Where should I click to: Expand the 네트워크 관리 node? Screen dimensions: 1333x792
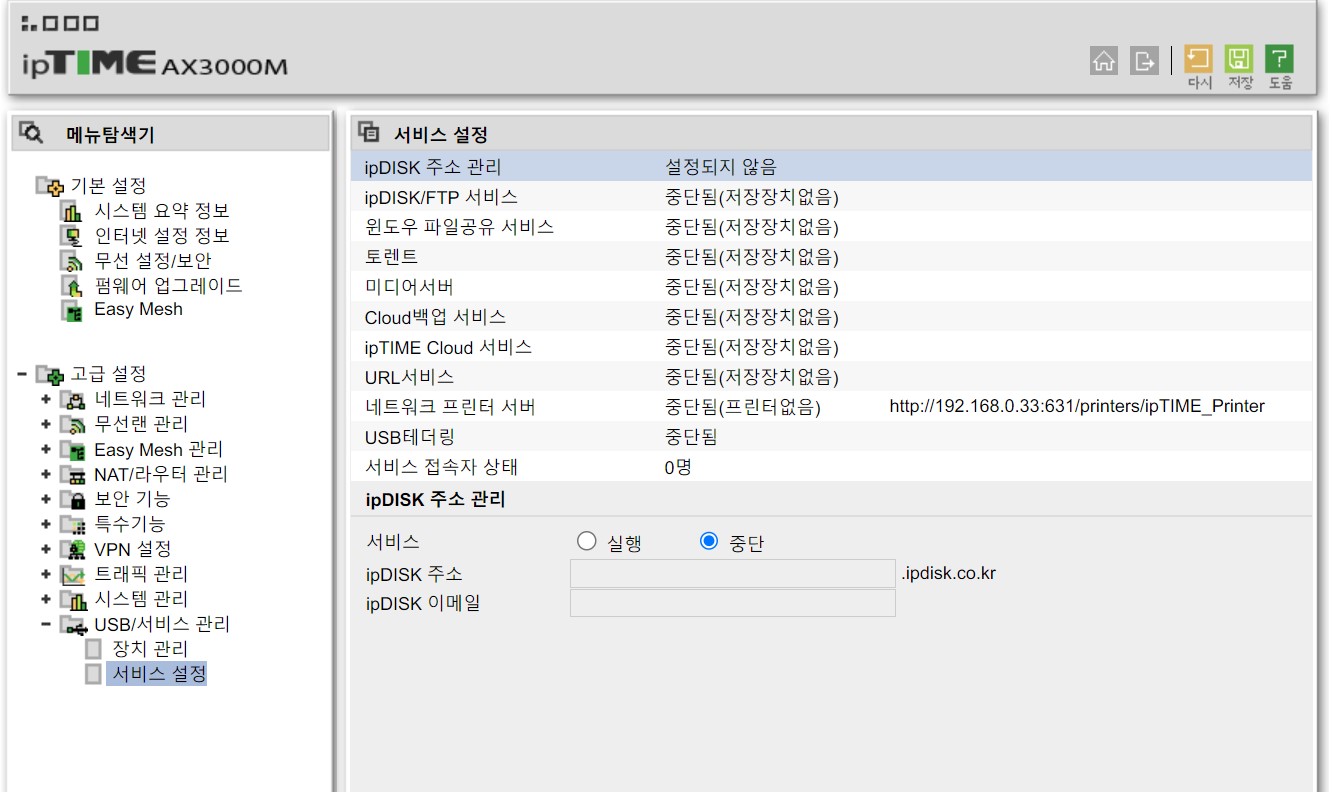coord(46,399)
